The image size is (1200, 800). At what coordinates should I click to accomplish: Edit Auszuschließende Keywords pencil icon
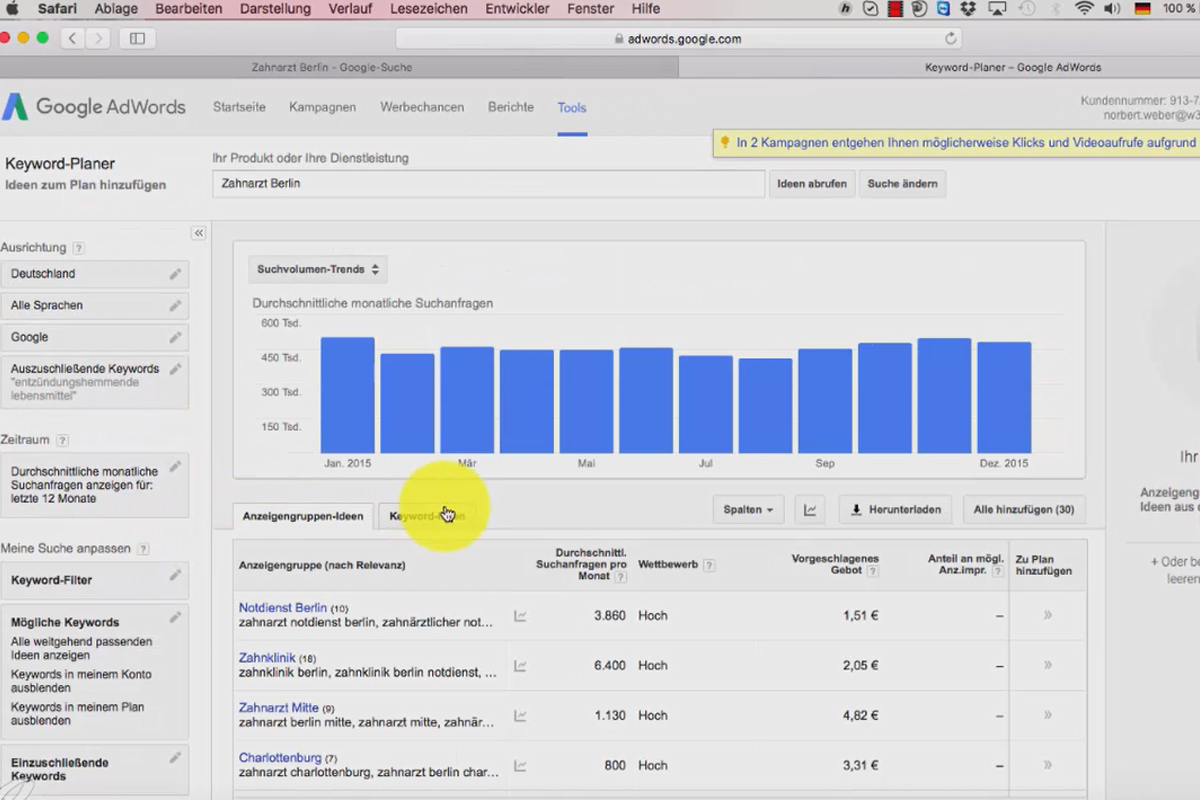176,368
